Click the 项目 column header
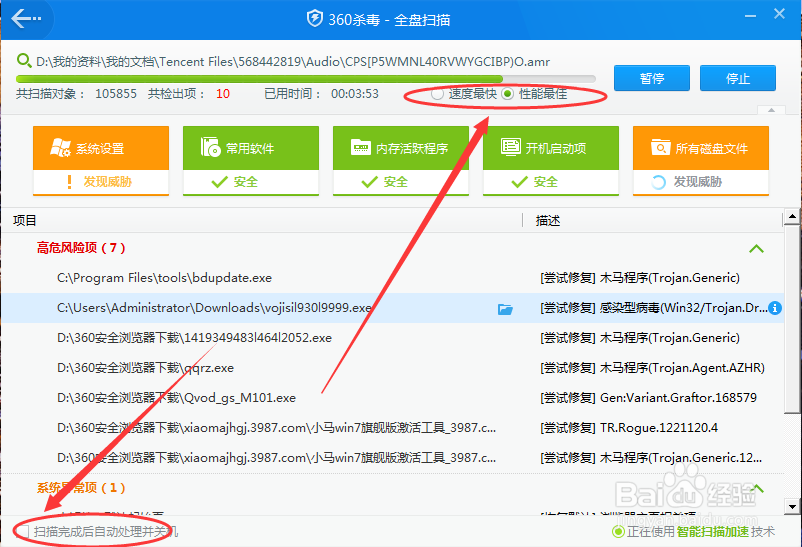Viewport: 802px width, 547px height. [x=25, y=221]
